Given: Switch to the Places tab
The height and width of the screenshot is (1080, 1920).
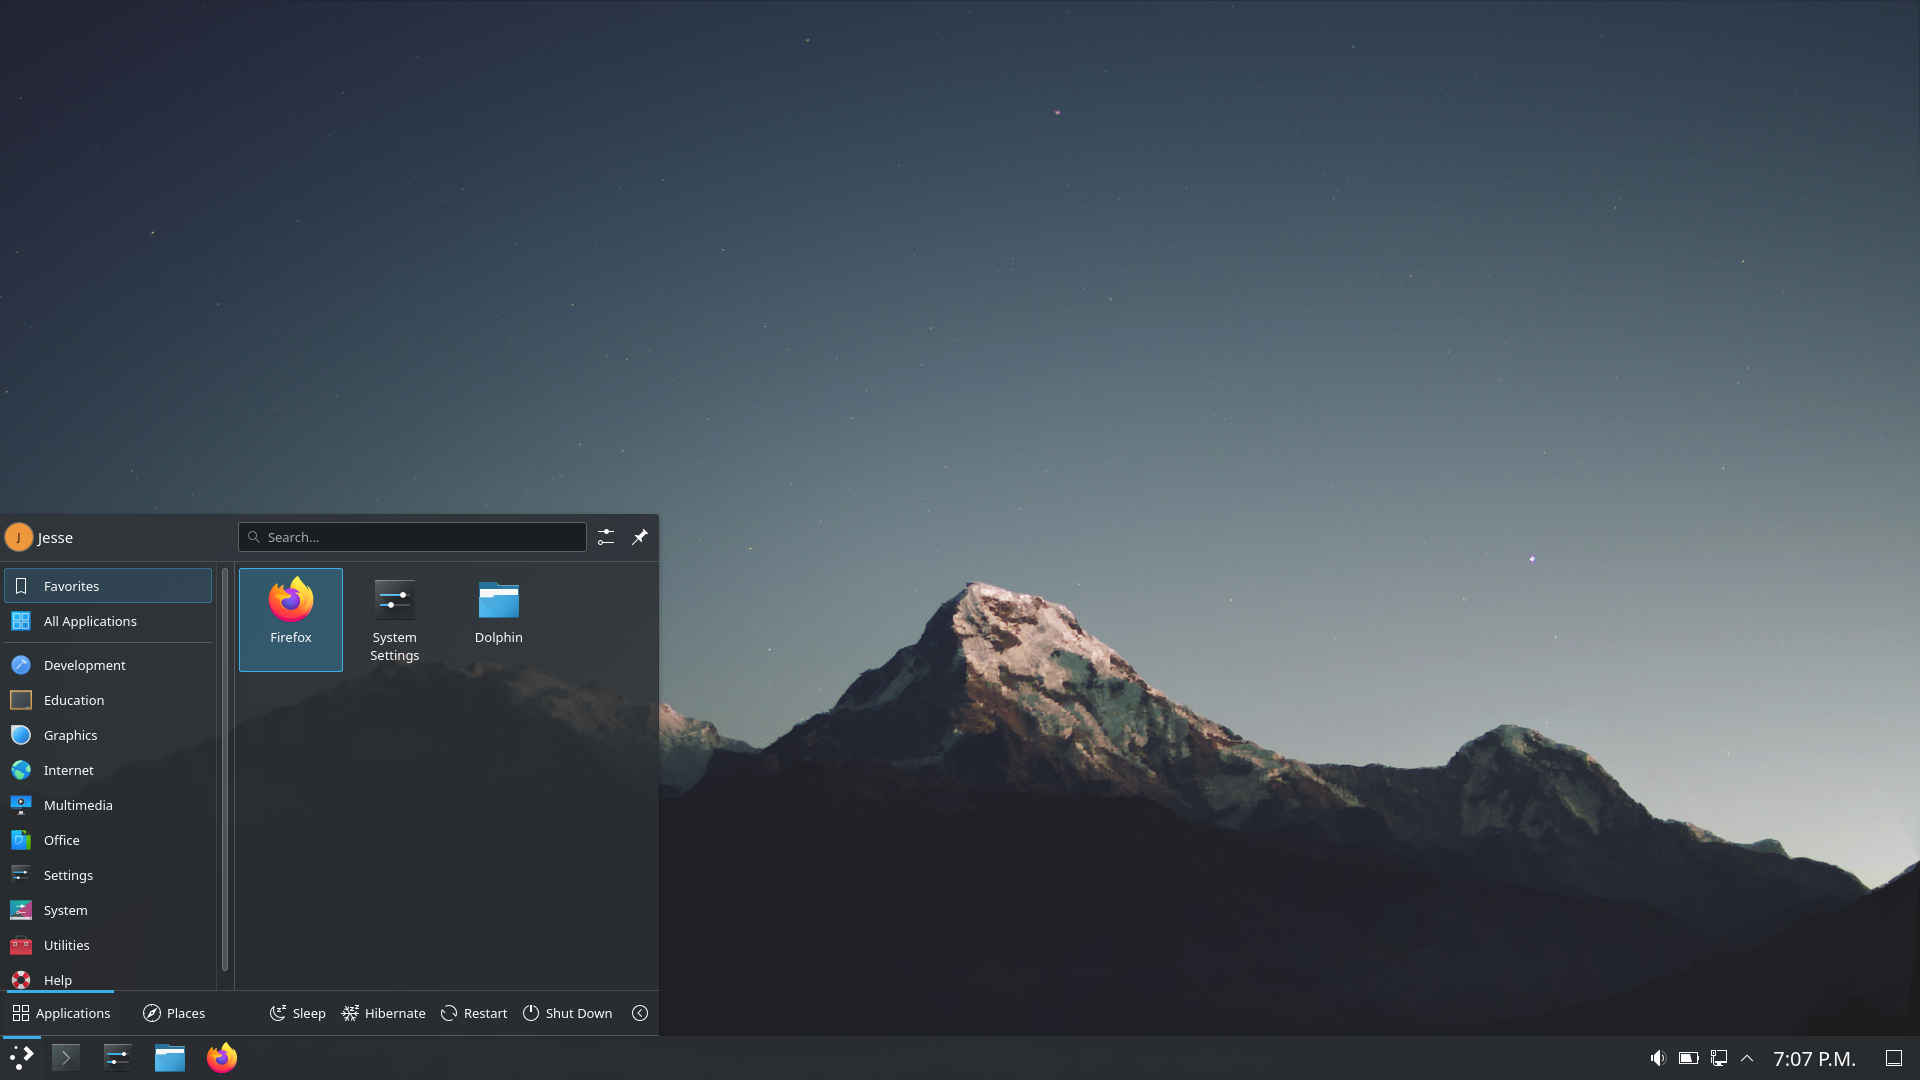Looking at the screenshot, I should pyautogui.click(x=174, y=1013).
